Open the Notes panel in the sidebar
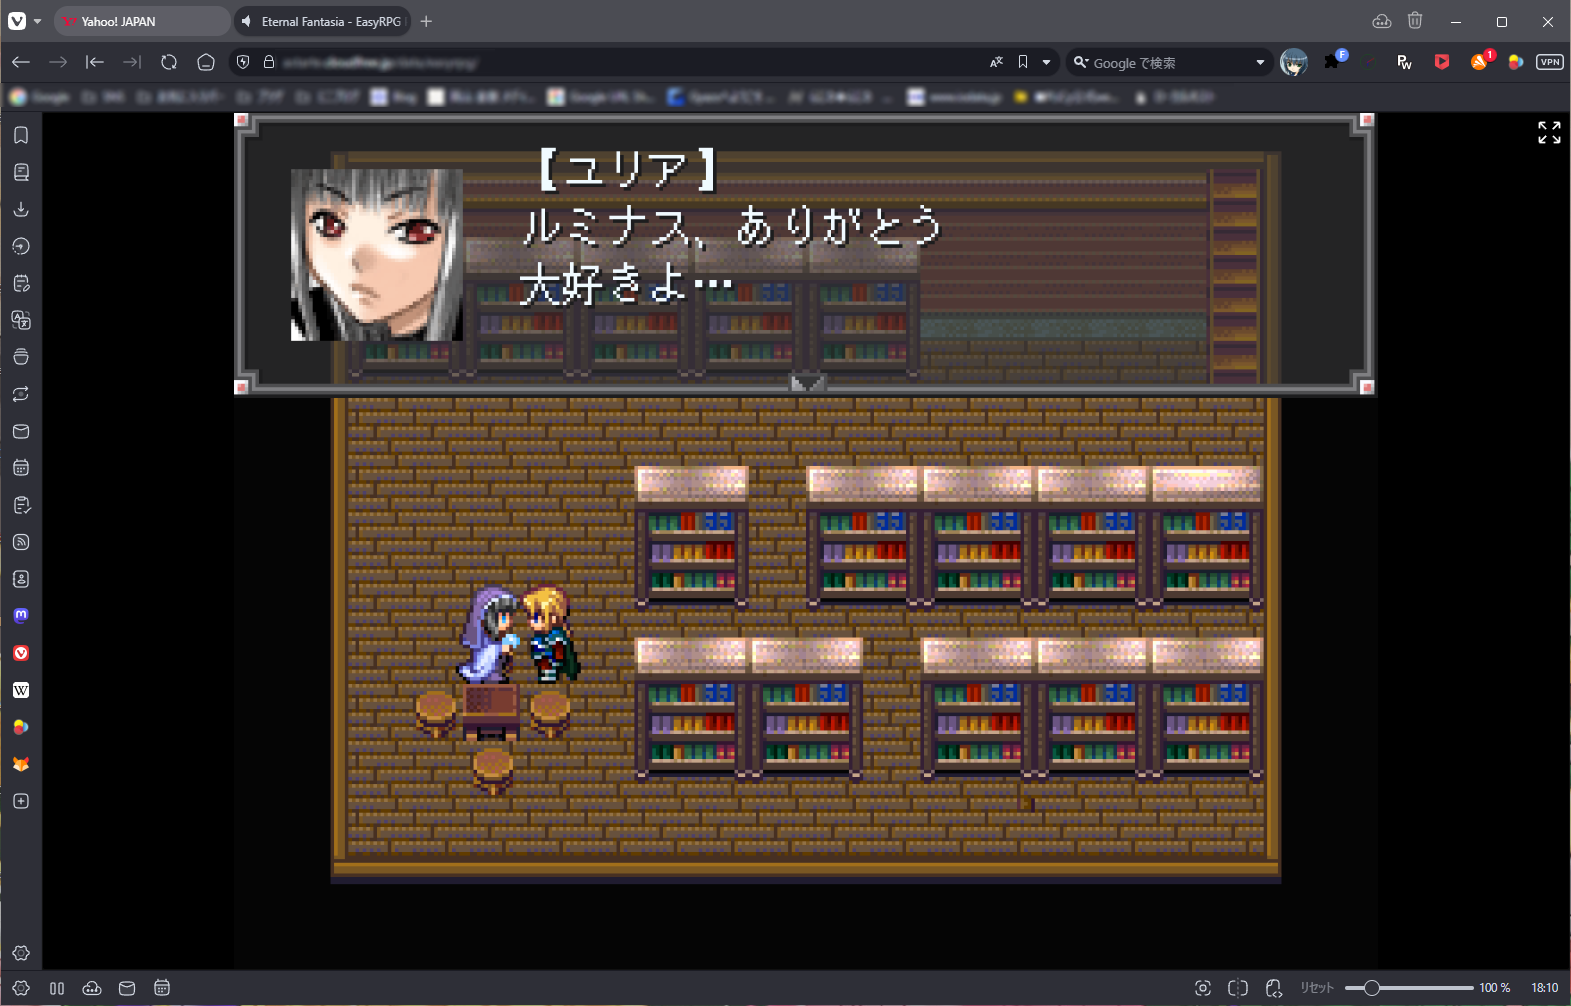 21,283
